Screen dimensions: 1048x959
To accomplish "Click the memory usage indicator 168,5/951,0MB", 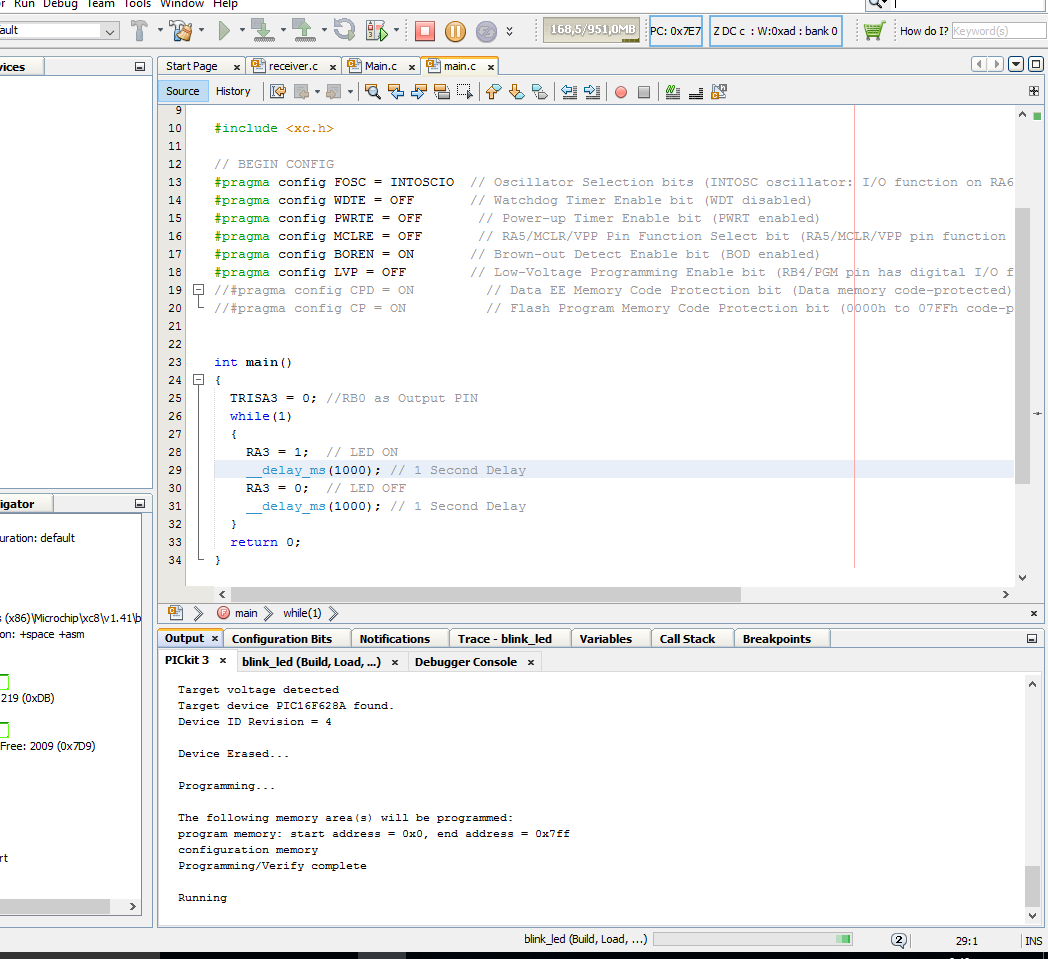I will point(592,31).
